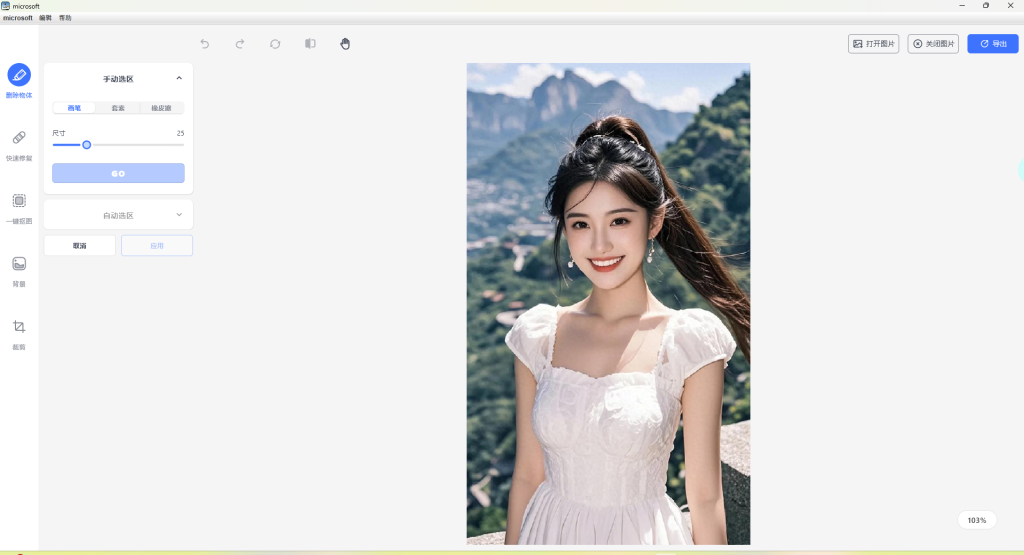Click the size value 25
This screenshot has height=555, width=1024.
180,133
